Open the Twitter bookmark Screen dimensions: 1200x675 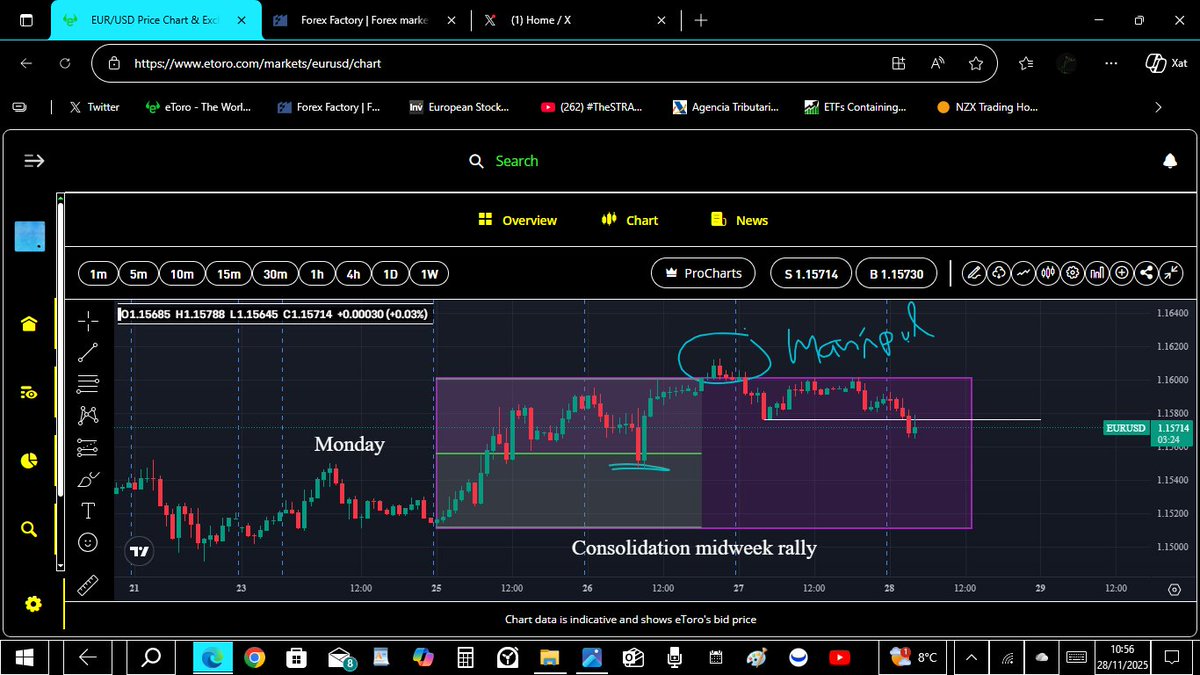[x=95, y=107]
